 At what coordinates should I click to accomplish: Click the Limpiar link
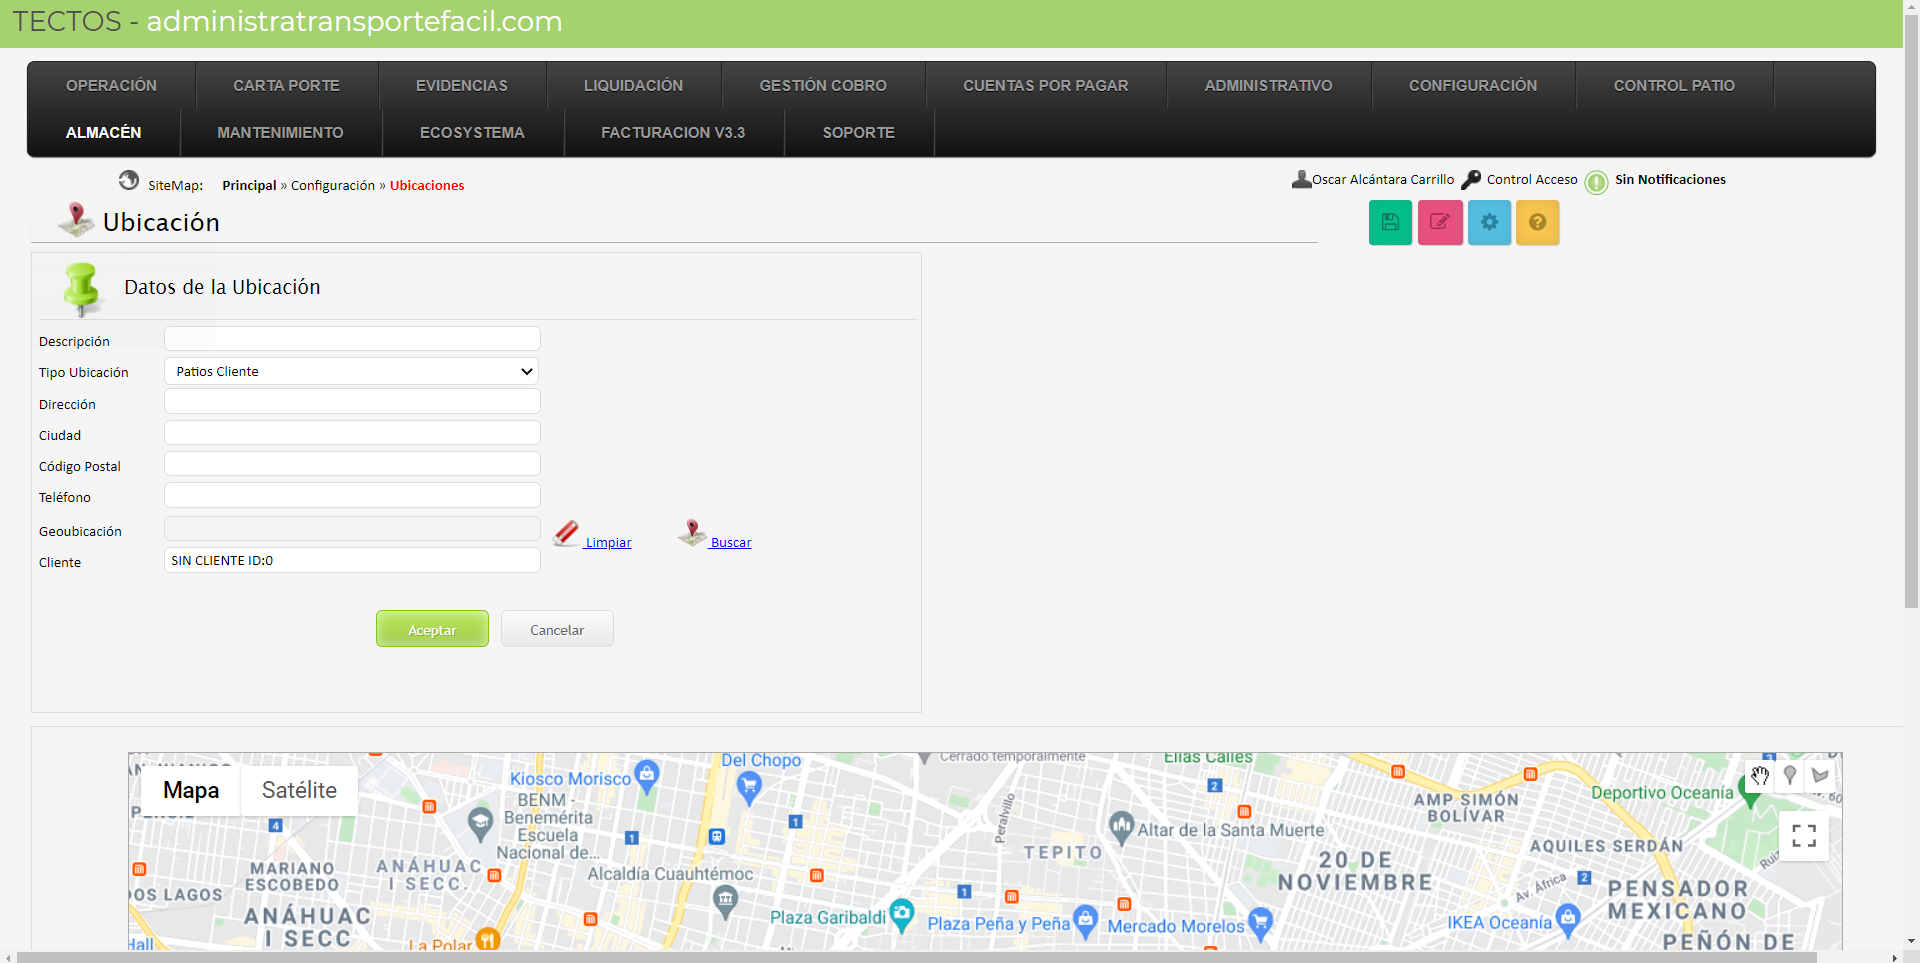click(x=608, y=542)
